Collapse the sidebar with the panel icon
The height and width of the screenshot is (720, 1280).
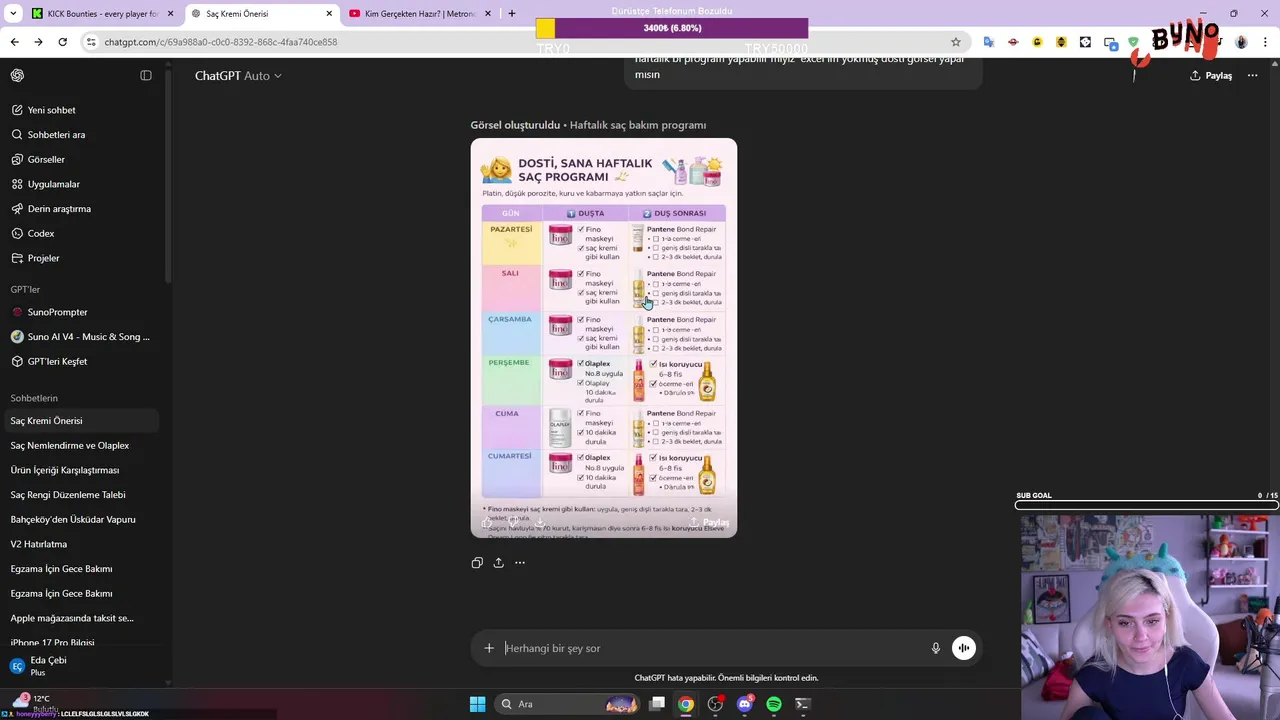(x=146, y=76)
